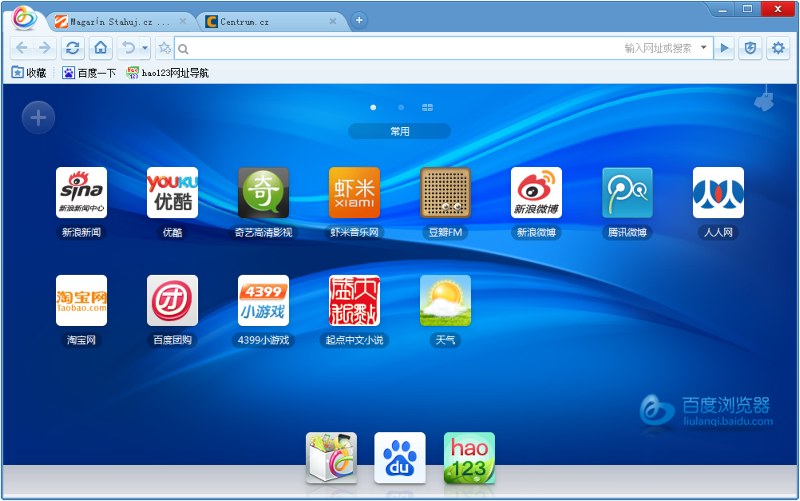
Task: Click the undo closed tab arrow
Action: [x=128, y=48]
